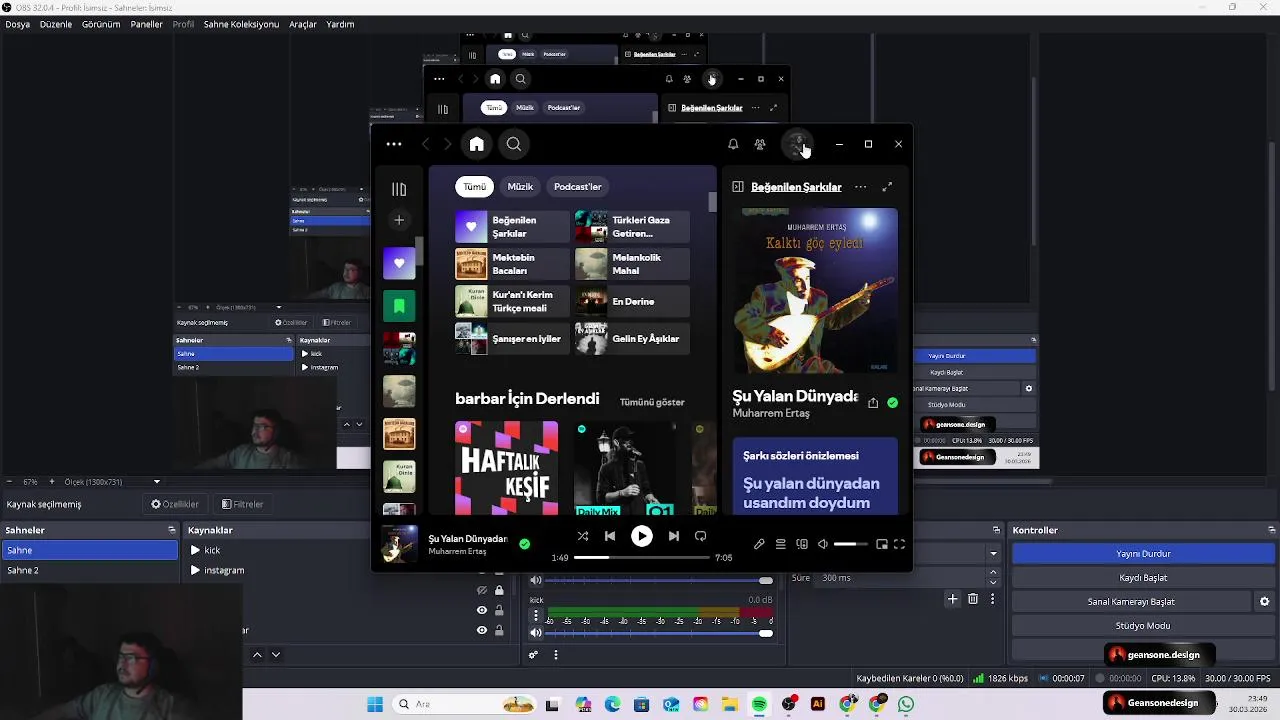Open the Dosya menu
The height and width of the screenshot is (720, 1280).
[x=17, y=24]
